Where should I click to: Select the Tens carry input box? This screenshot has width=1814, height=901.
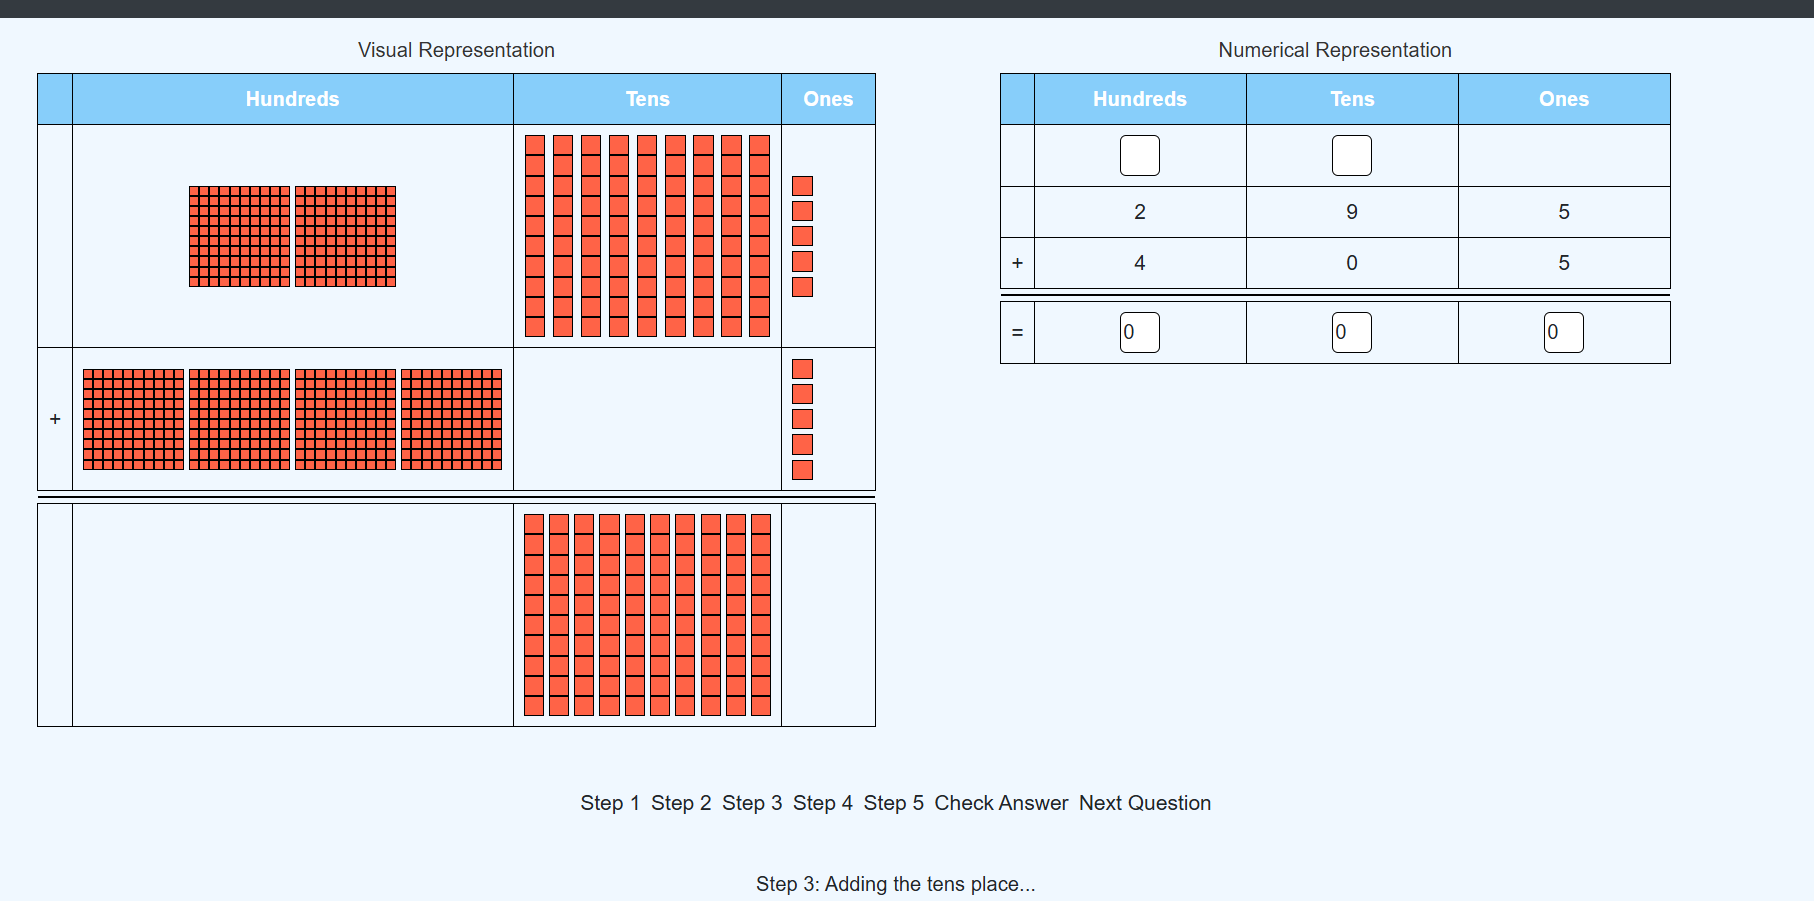click(x=1351, y=155)
